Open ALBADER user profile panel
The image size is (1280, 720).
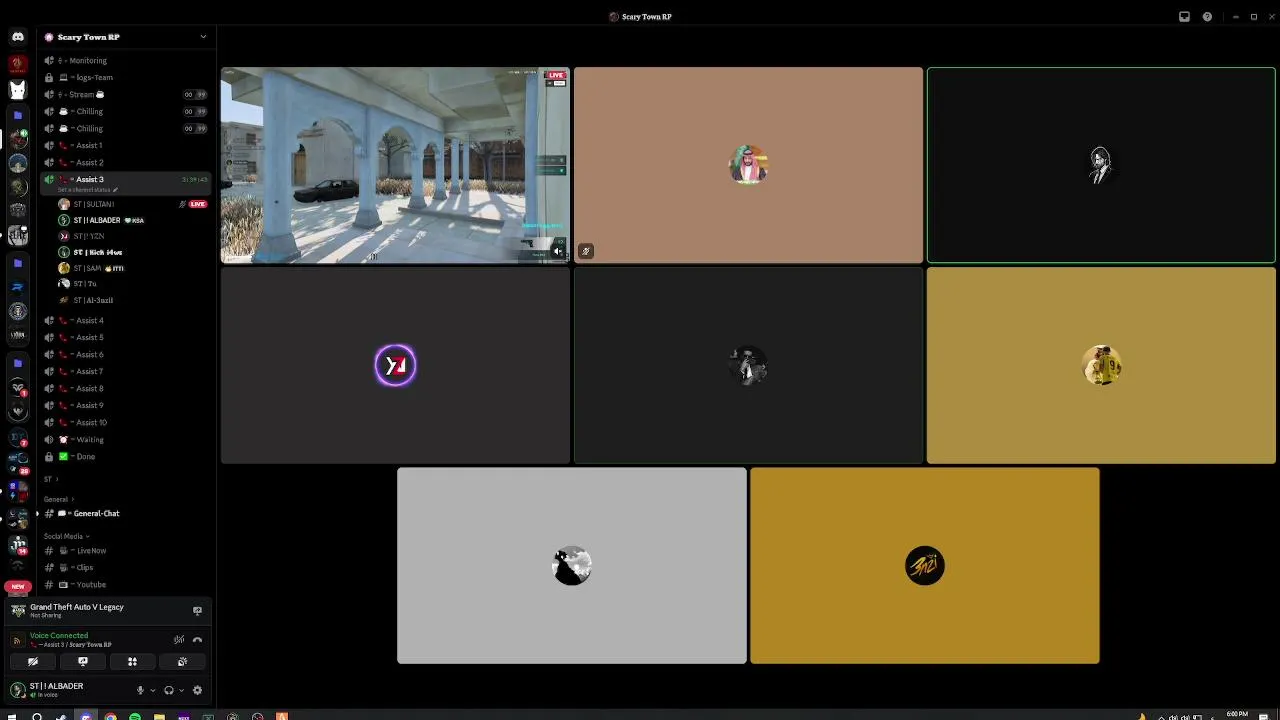pyautogui.click(x=68, y=690)
